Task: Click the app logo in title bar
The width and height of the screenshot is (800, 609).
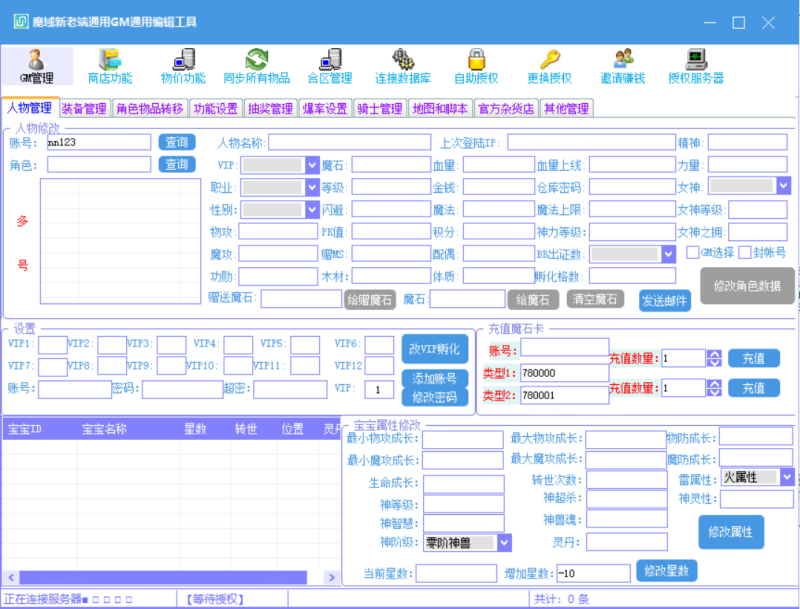Action: click(x=21, y=22)
